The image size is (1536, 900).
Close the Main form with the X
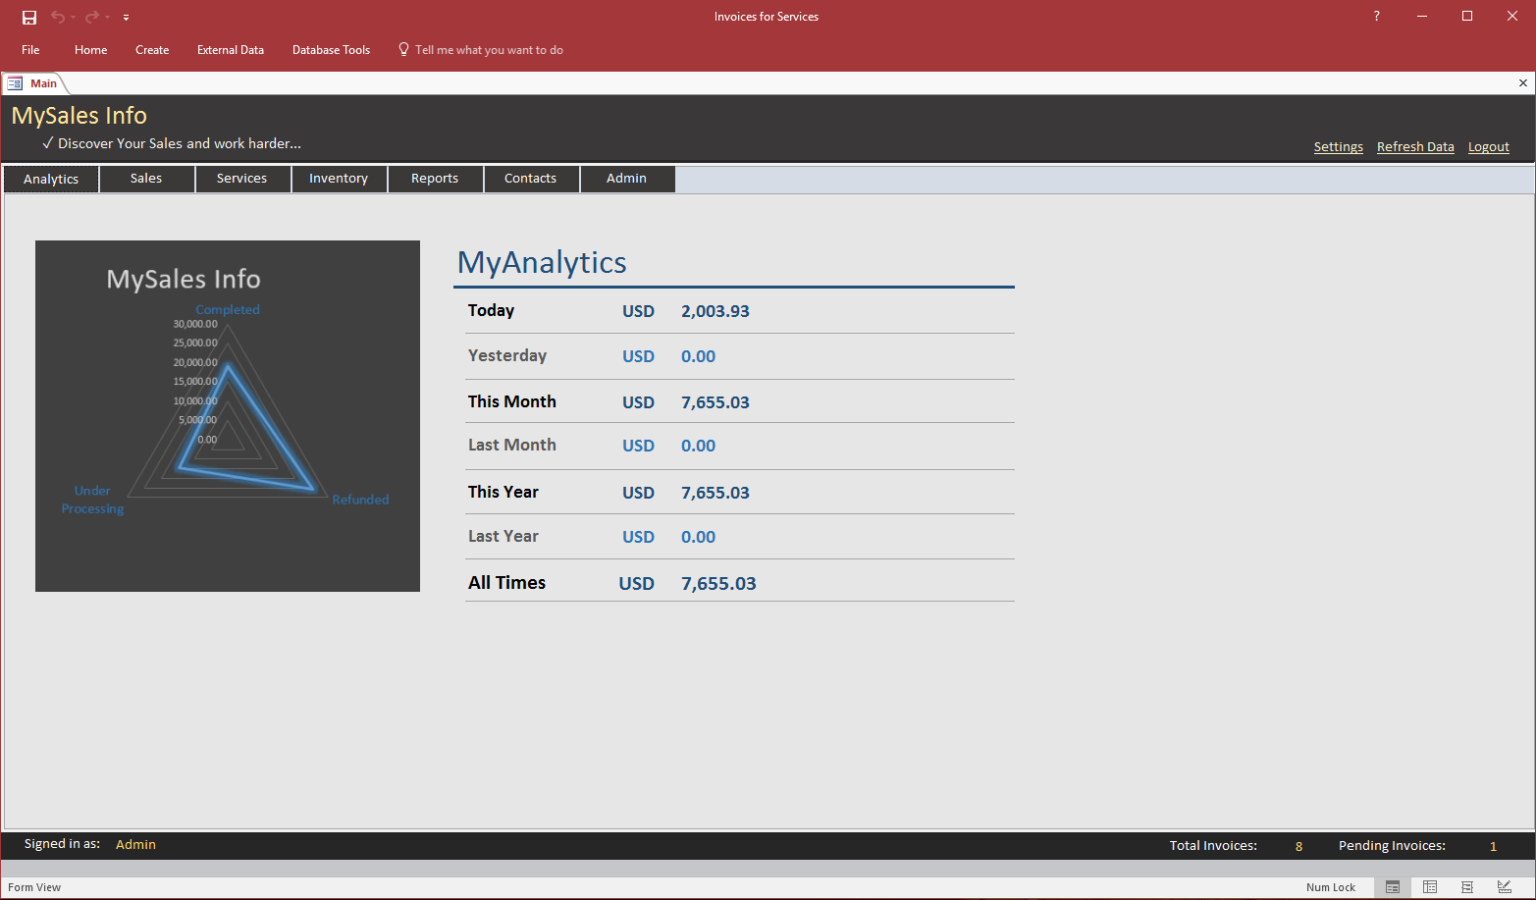pos(1523,83)
